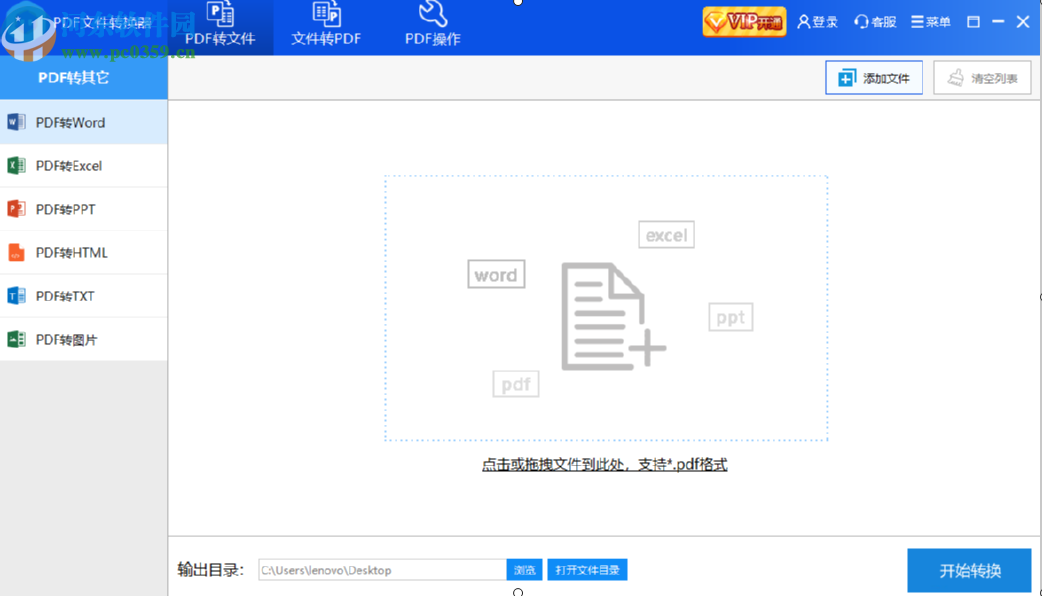Click the output directory path input field

point(383,569)
